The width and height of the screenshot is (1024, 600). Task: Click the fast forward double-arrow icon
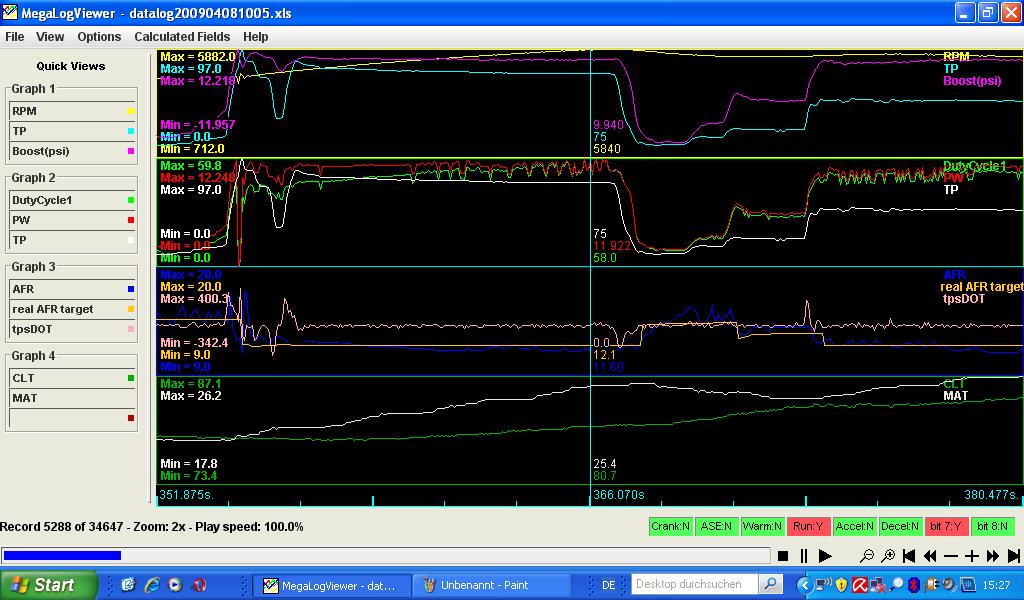(993, 556)
